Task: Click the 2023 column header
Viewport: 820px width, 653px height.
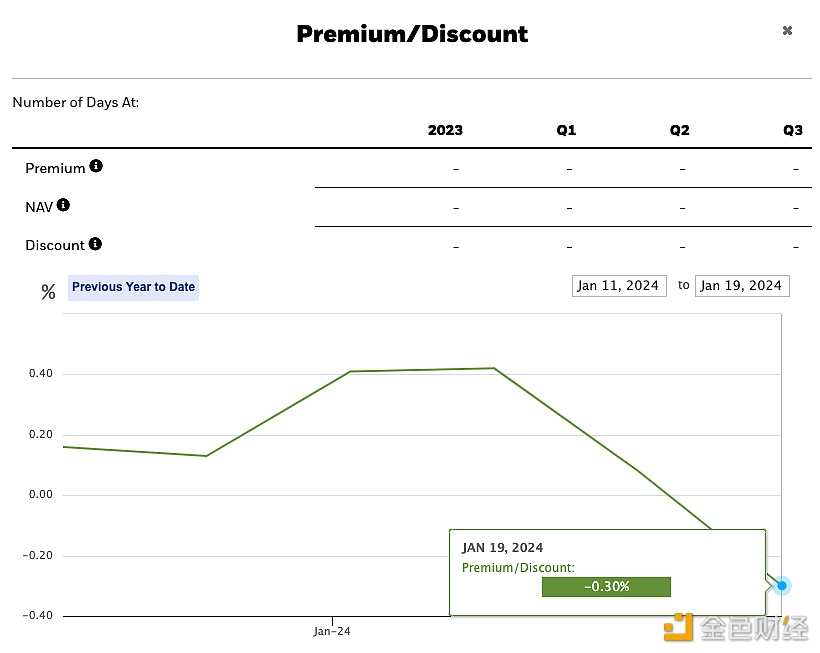Action: pos(445,130)
